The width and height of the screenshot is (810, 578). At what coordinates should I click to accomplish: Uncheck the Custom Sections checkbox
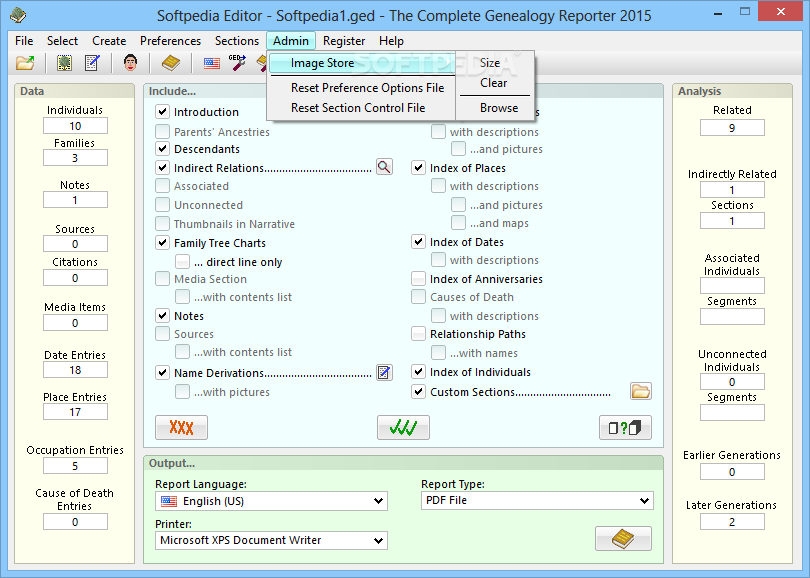418,392
